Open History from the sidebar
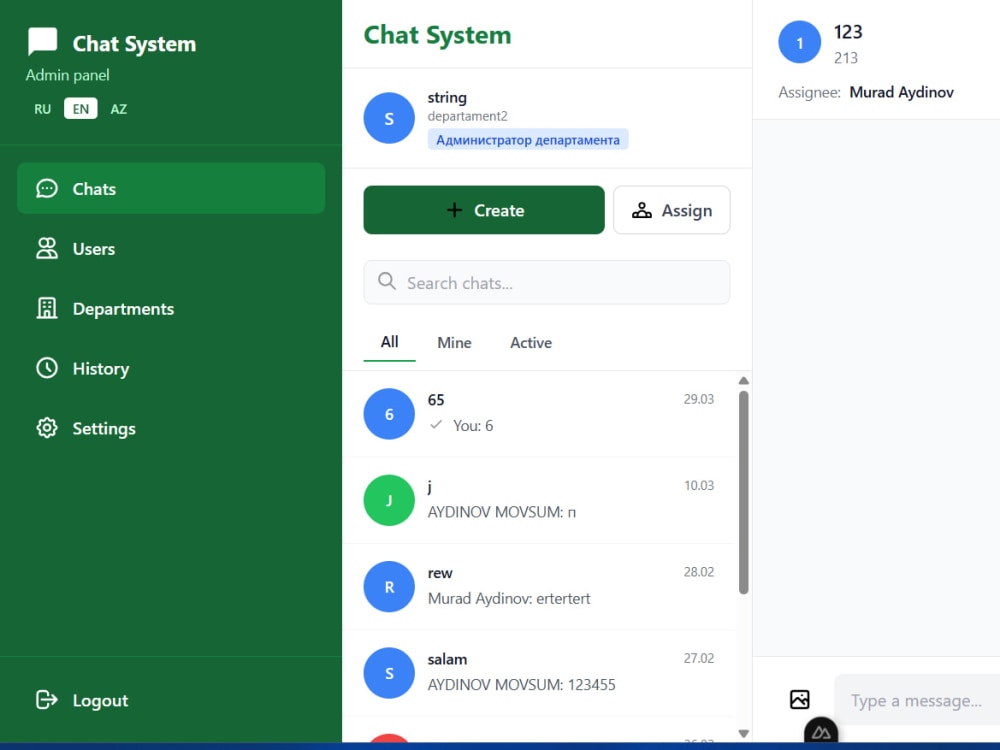This screenshot has height=750, width=1000. (171, 368)
